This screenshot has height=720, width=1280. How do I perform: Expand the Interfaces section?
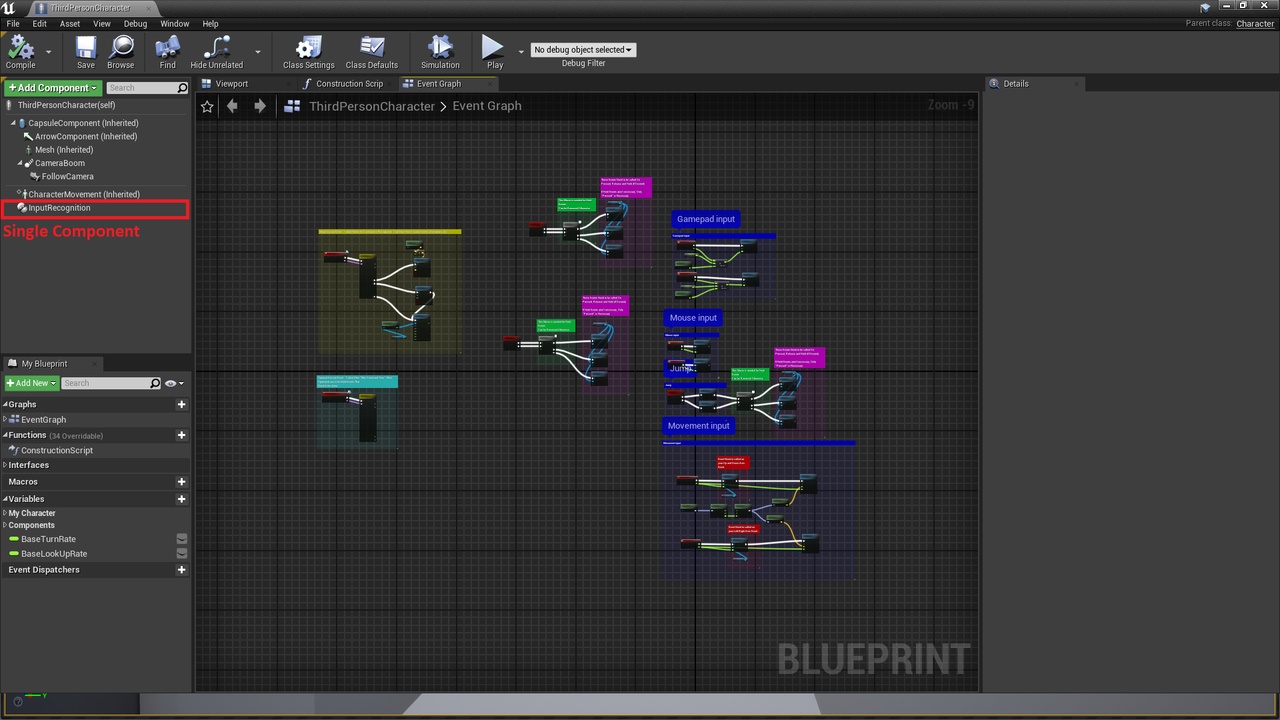(5, 465)
